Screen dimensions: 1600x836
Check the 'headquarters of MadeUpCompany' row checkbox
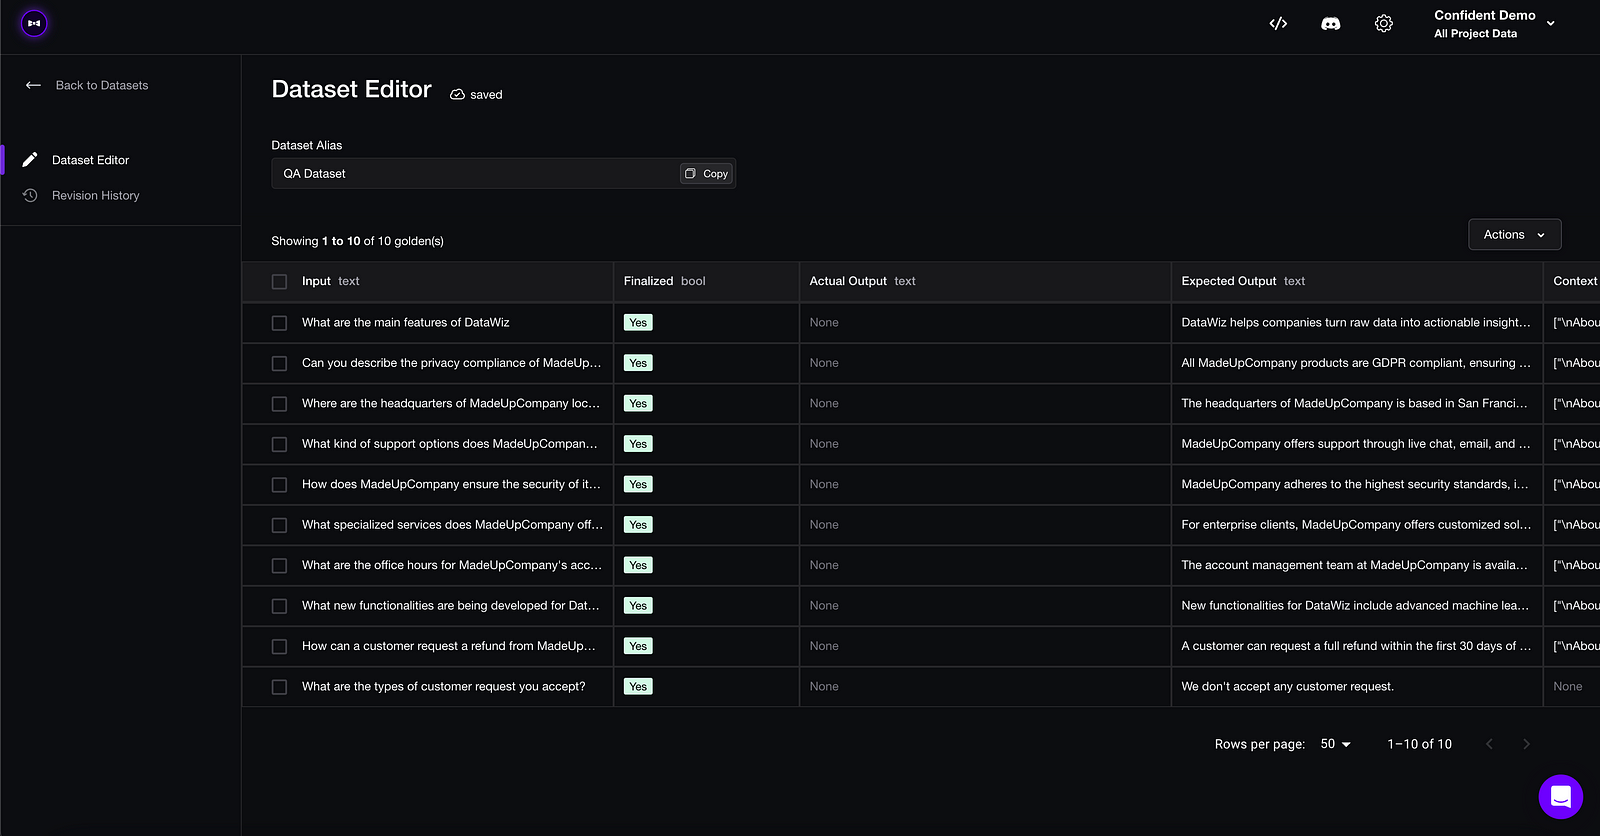click(279, 404)
